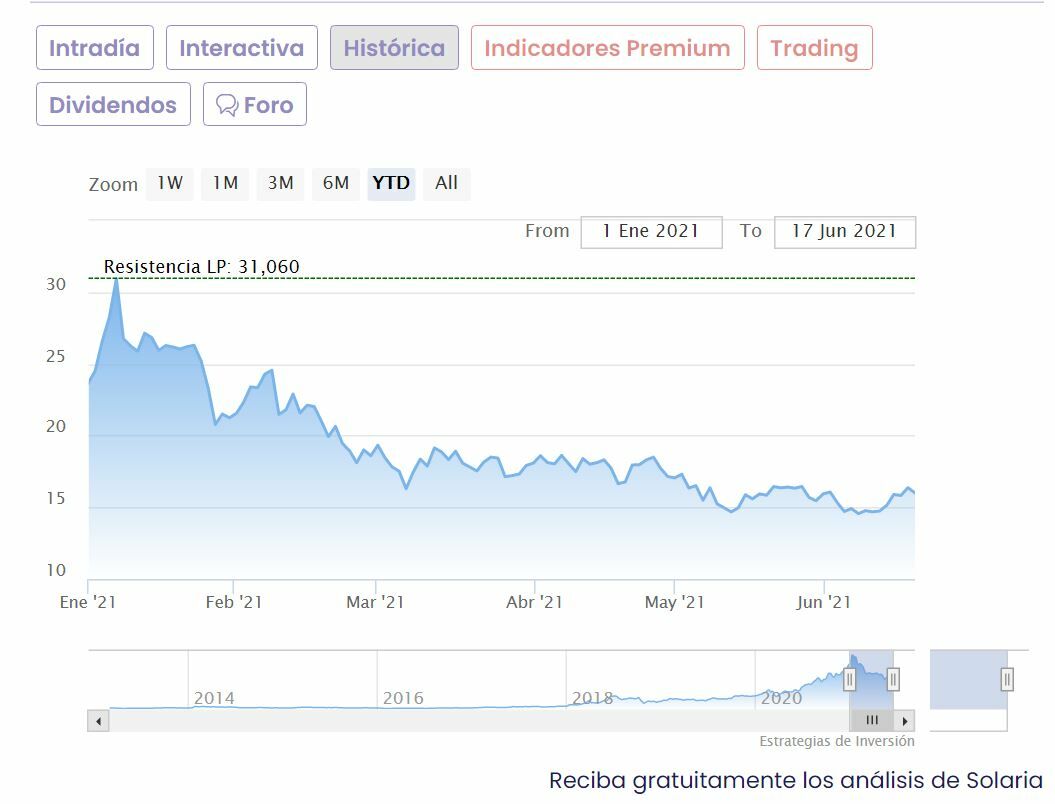Grab the left navigator range handle
Image resolution: width=1055 pixels, height=804 pixels.
click(x=849, y=680)
